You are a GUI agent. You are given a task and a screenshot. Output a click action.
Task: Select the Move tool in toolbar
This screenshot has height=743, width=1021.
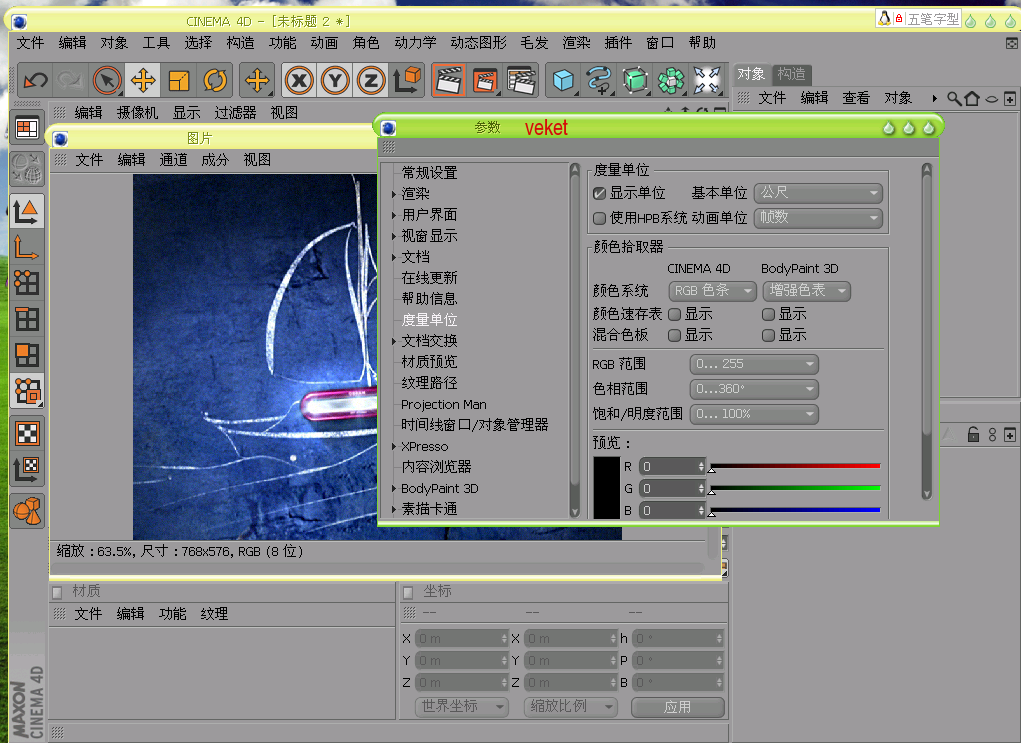pyautogui.click(x=143, y=81)
